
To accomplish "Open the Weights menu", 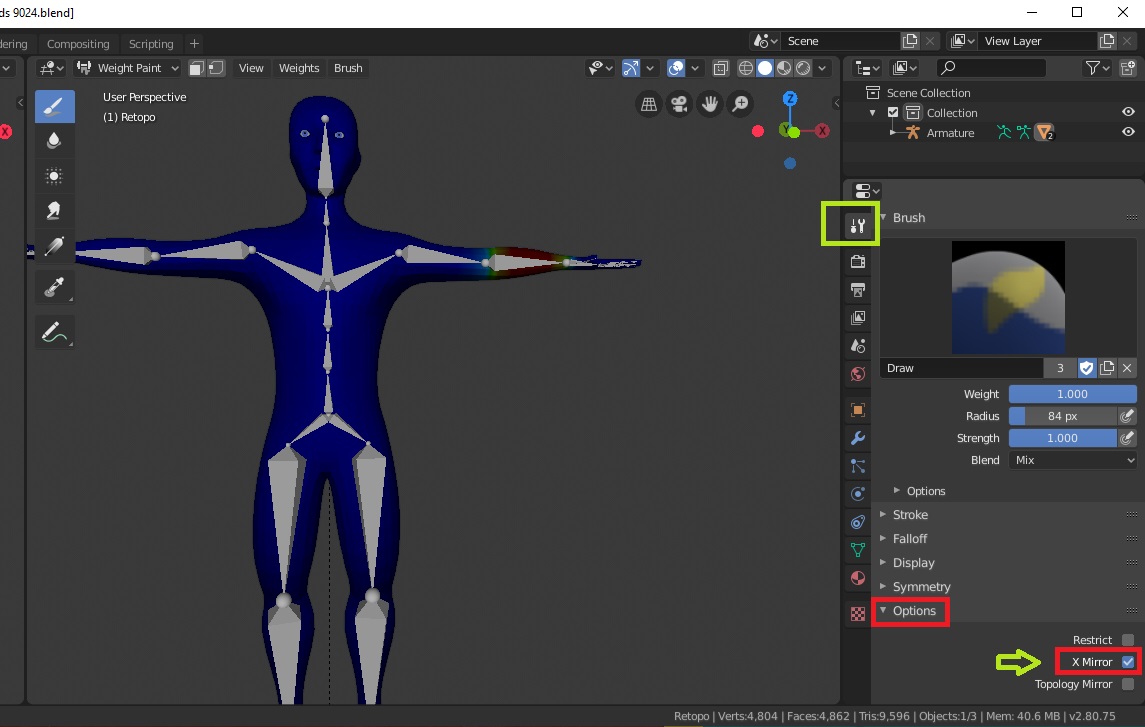I will pos(298,68).
